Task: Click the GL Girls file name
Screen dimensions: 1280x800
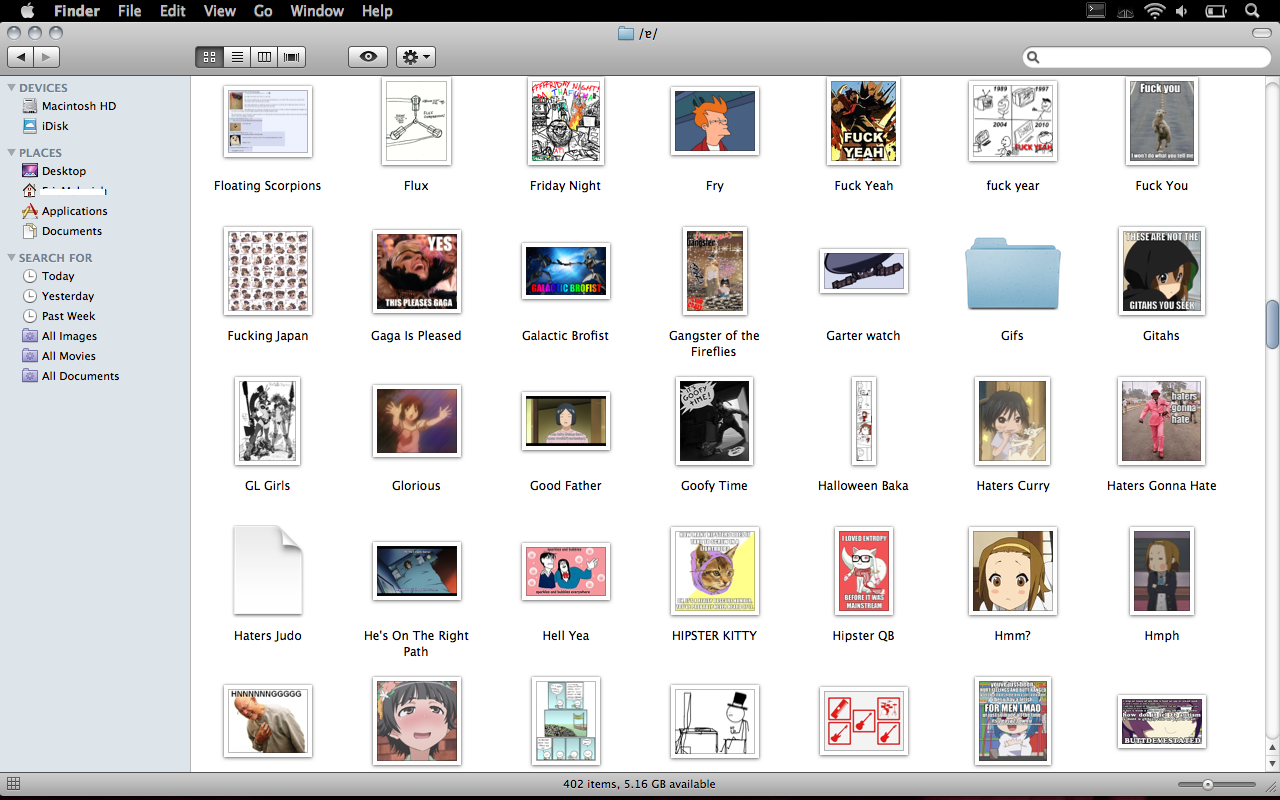Action: click(267, 486)
